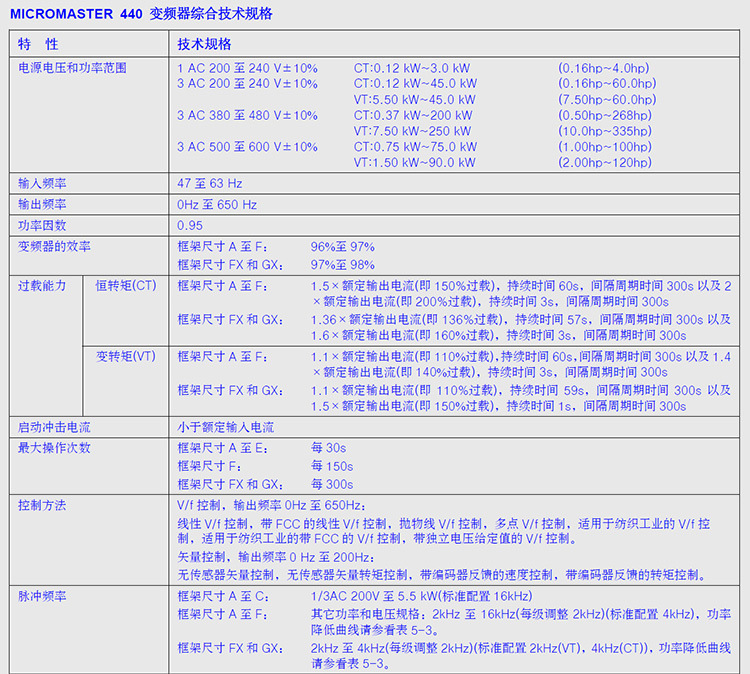Click 'VT:7.50 kW~250 kW' value

(x=412, y=131)
